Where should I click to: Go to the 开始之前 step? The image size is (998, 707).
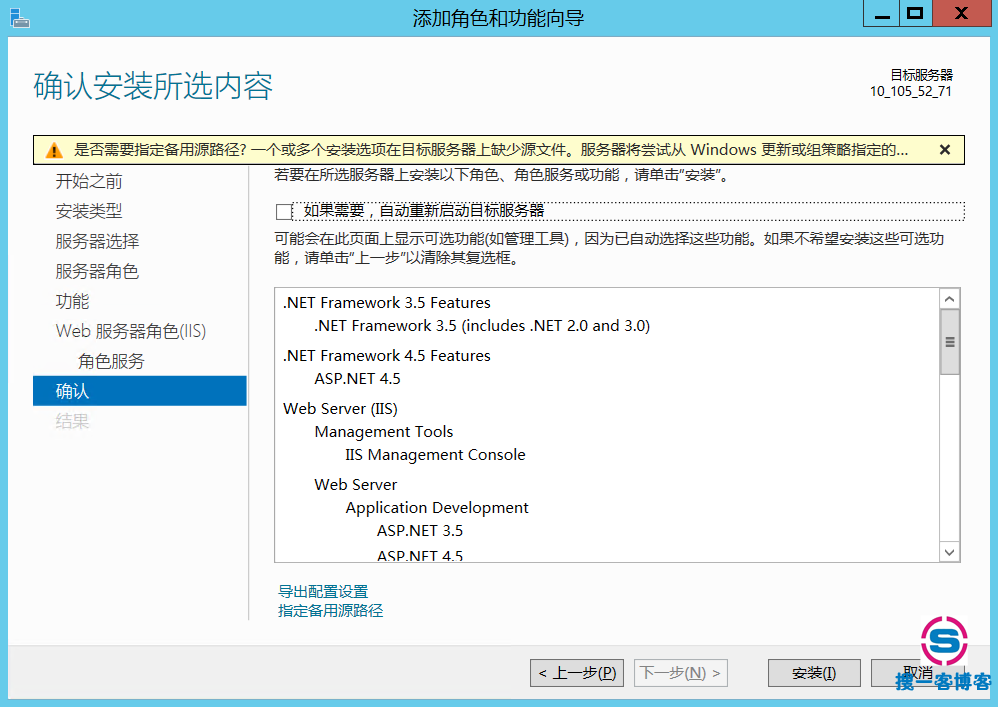tap(89, 181)
